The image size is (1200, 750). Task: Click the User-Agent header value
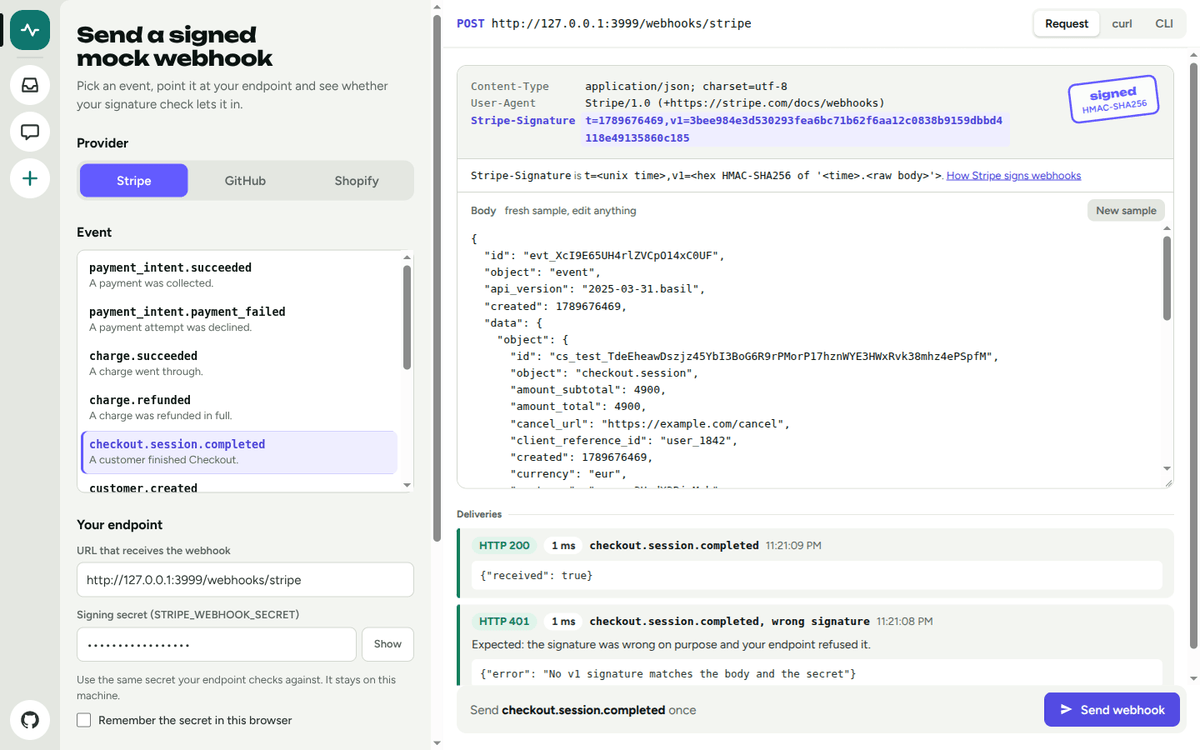coord(734,103)
